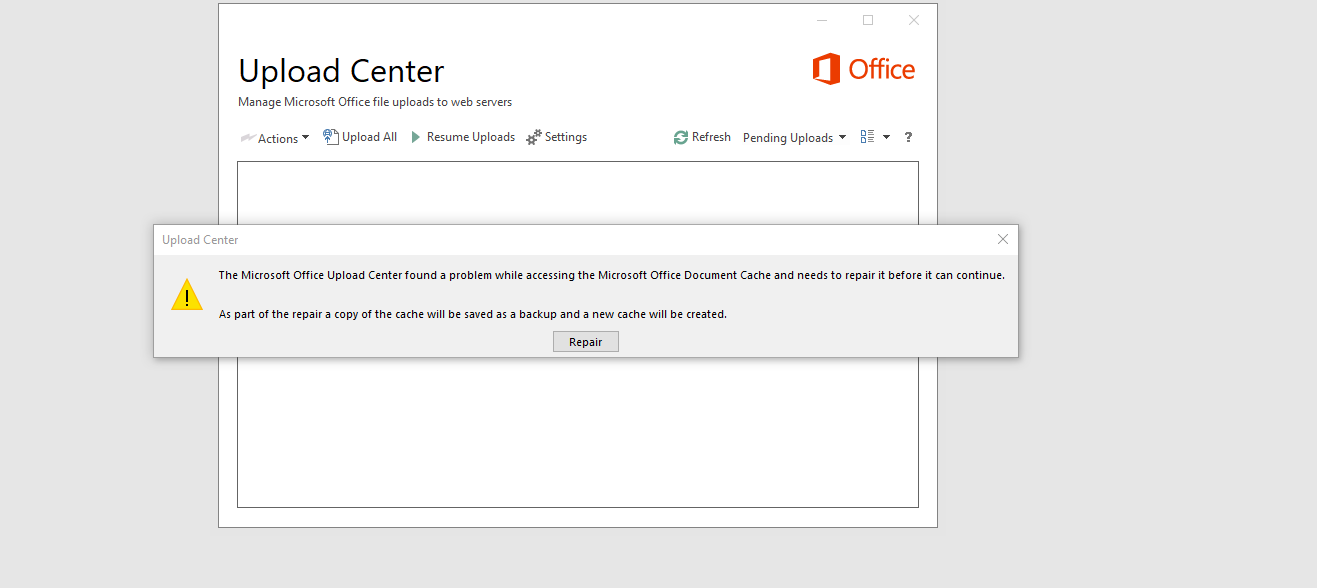
Task: Click the Repair button
Action: (586, 342)
